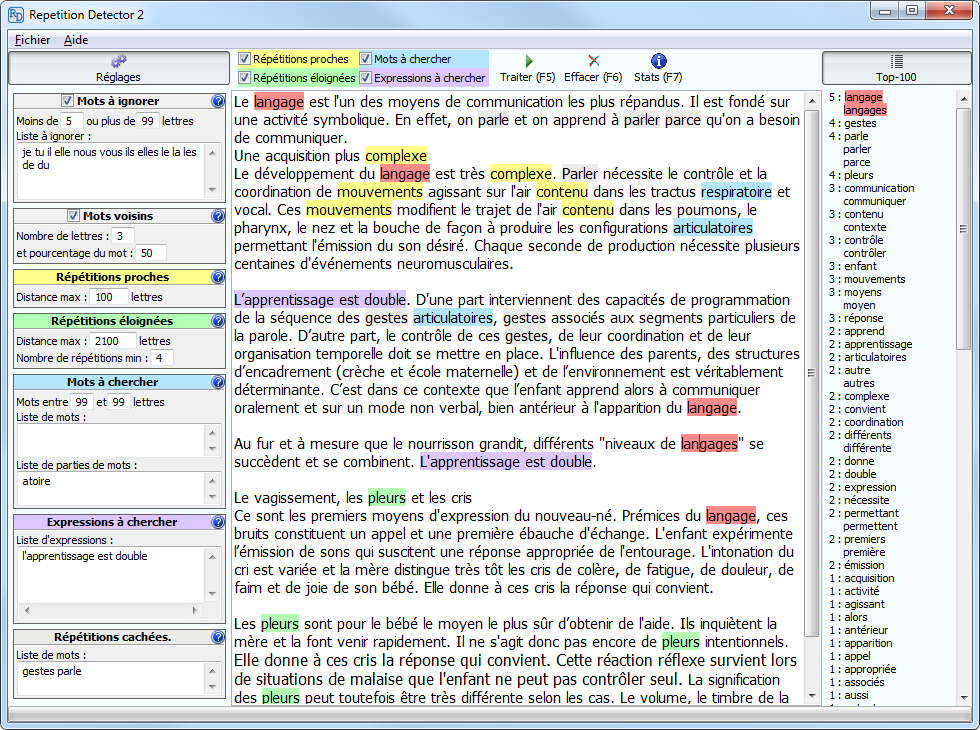Toggle the Mots à ignorer panel checkbox

coord(68,101)
